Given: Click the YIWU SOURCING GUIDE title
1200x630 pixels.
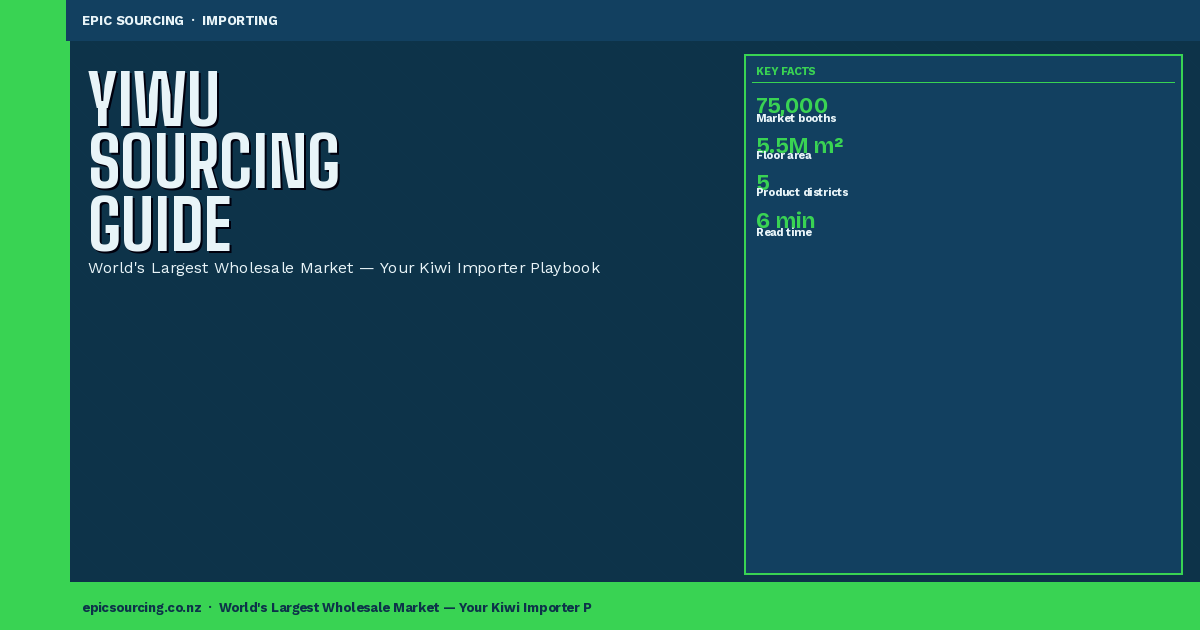Looking at the screenshot, I should [214, 160].
